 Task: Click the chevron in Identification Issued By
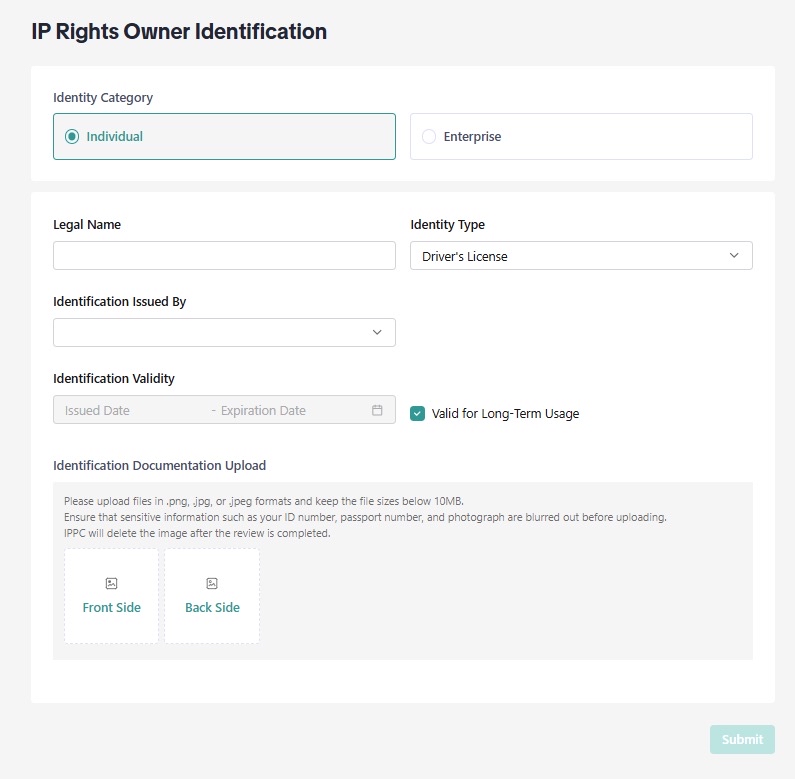[377, 333]
